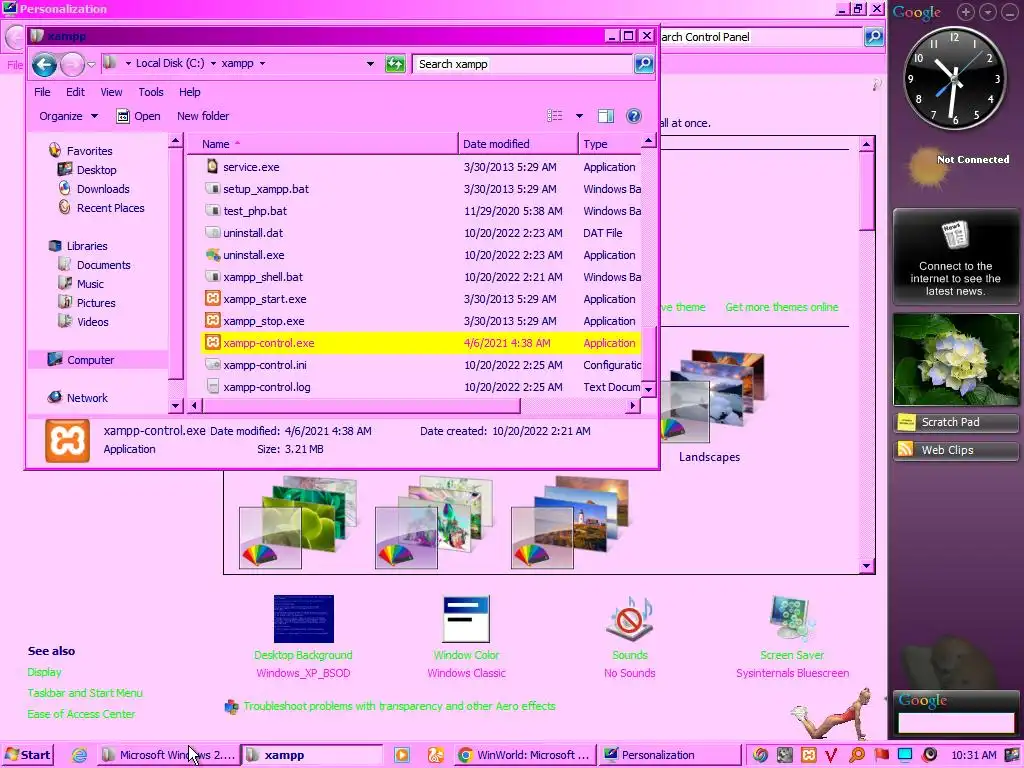Click Troubleshoot transparency and Aero effects link
Image resolution: width=1024 pixels, height=768 pixels.
tap(399, 706)
